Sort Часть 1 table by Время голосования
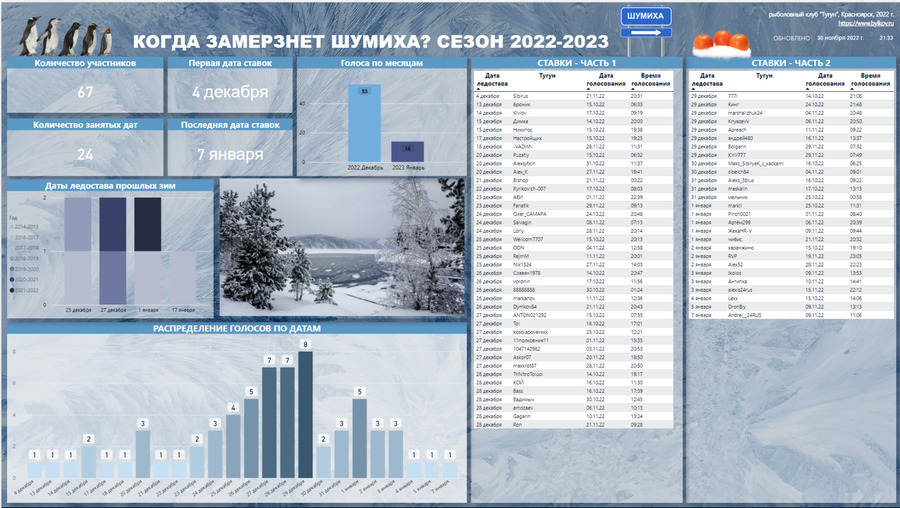The image size is (900, 508). pos(650,79)
